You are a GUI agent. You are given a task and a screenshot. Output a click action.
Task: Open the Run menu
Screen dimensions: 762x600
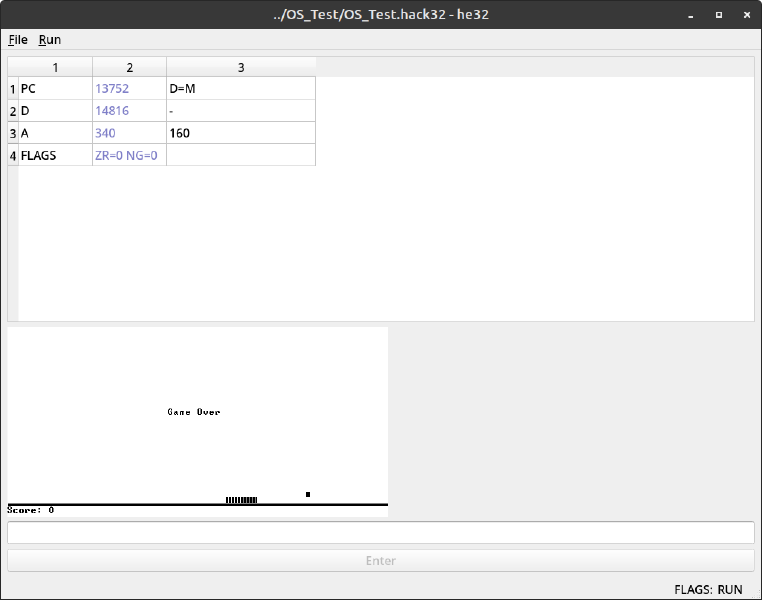point(50,40)
